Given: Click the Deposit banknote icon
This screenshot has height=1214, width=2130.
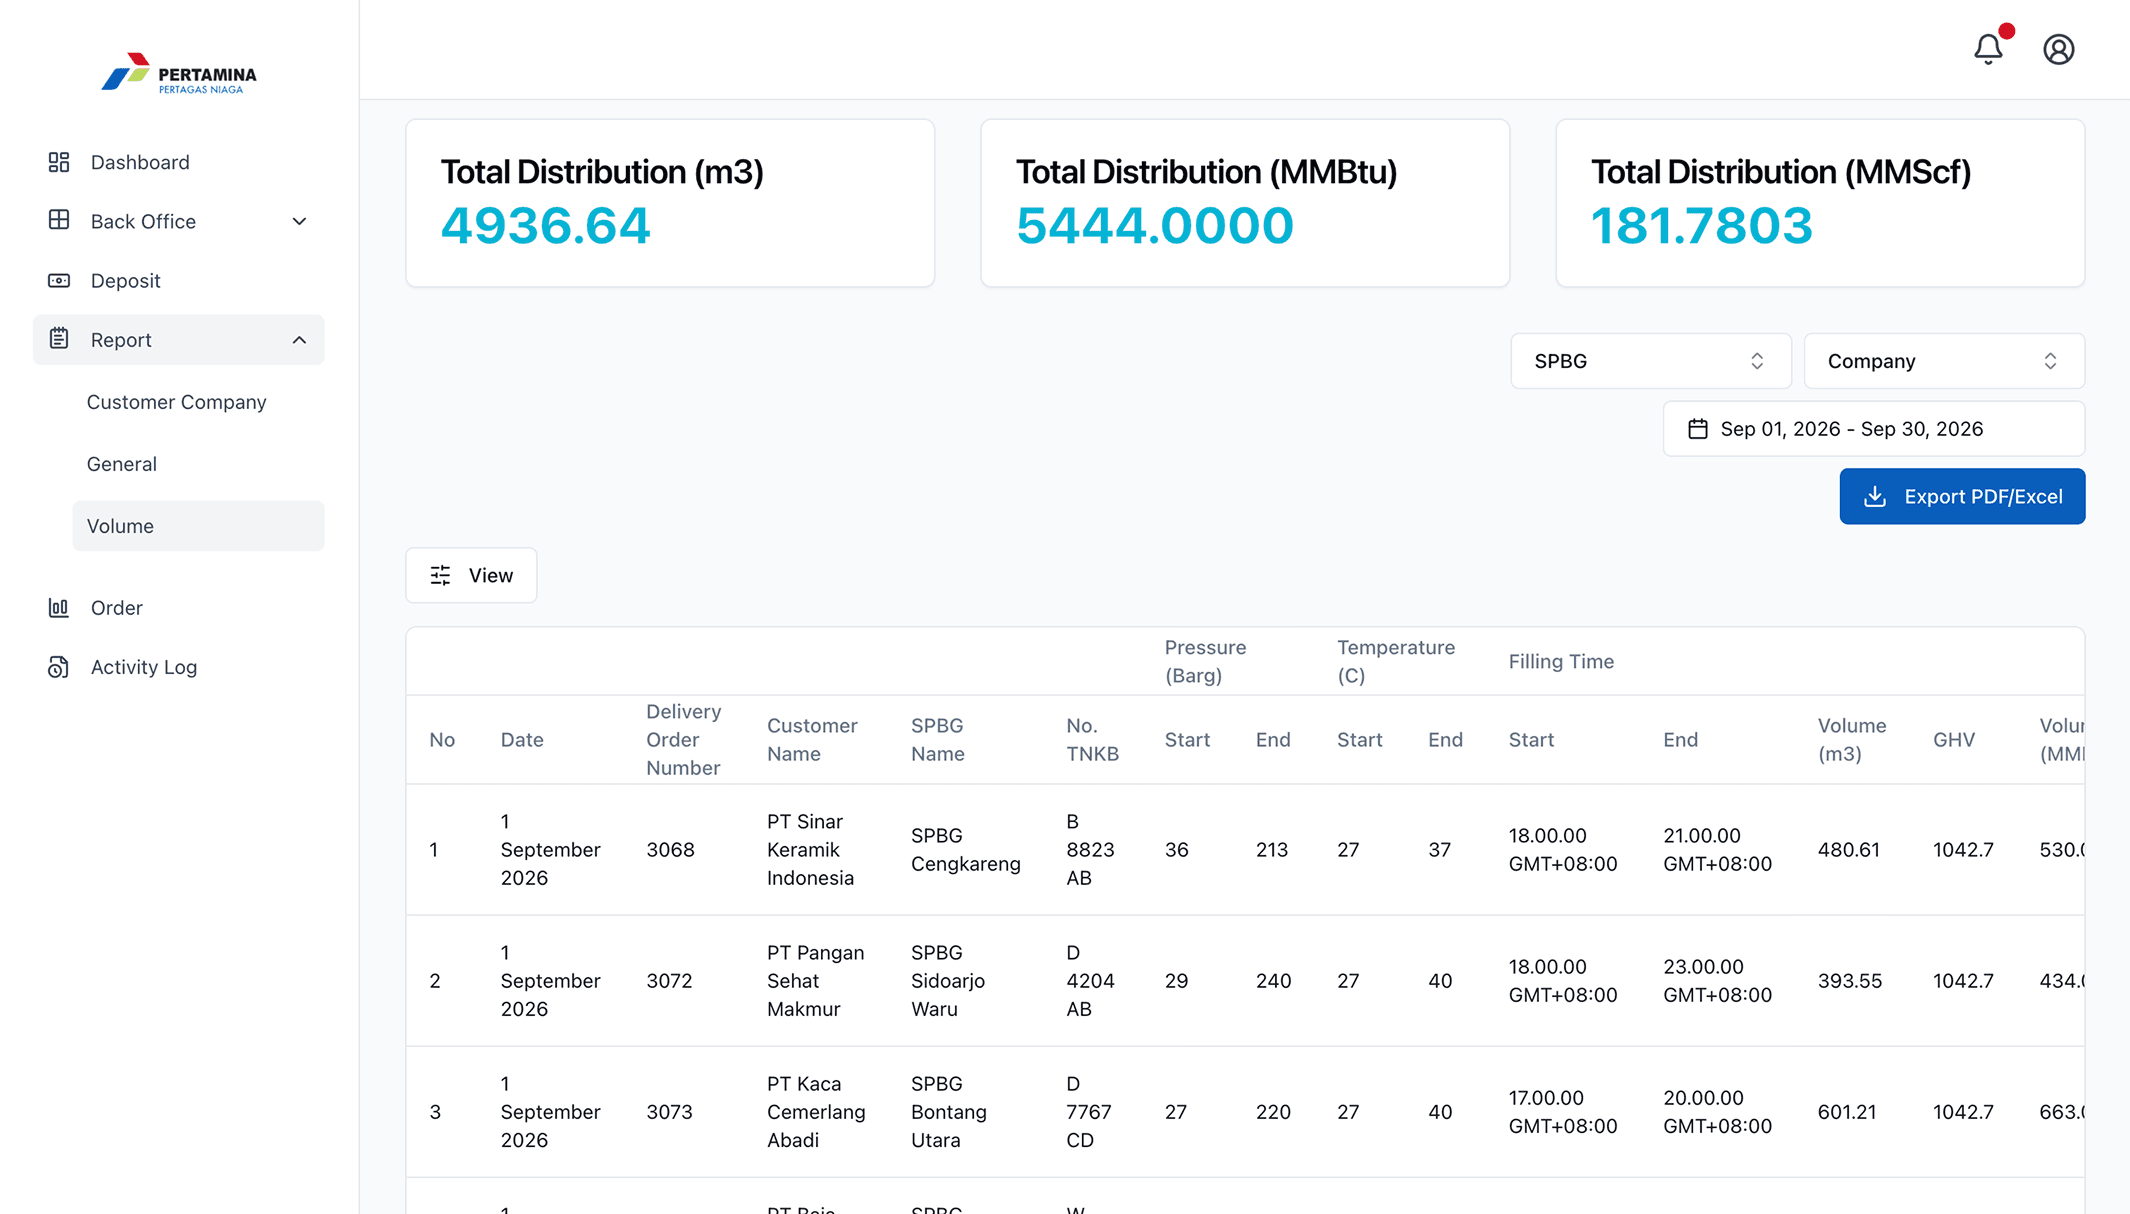Looking at the screenshot, I should [x=59, y=280].
